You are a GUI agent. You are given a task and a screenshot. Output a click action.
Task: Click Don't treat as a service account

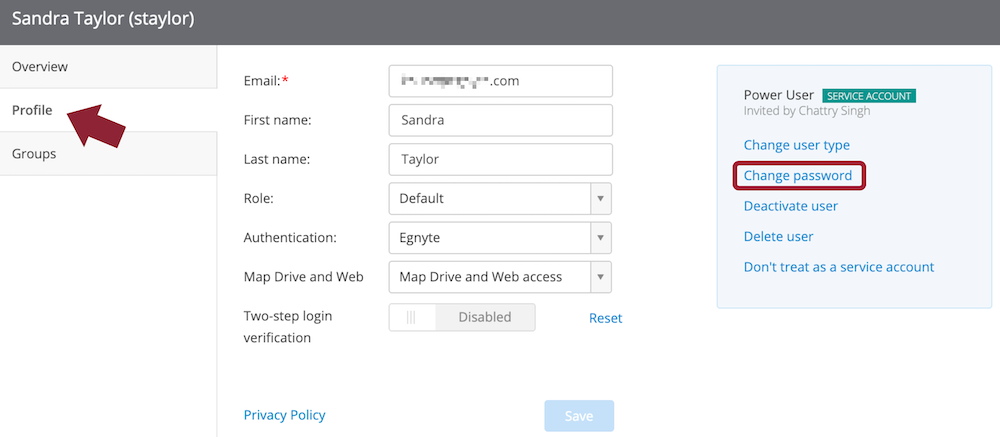coord(838,267)
